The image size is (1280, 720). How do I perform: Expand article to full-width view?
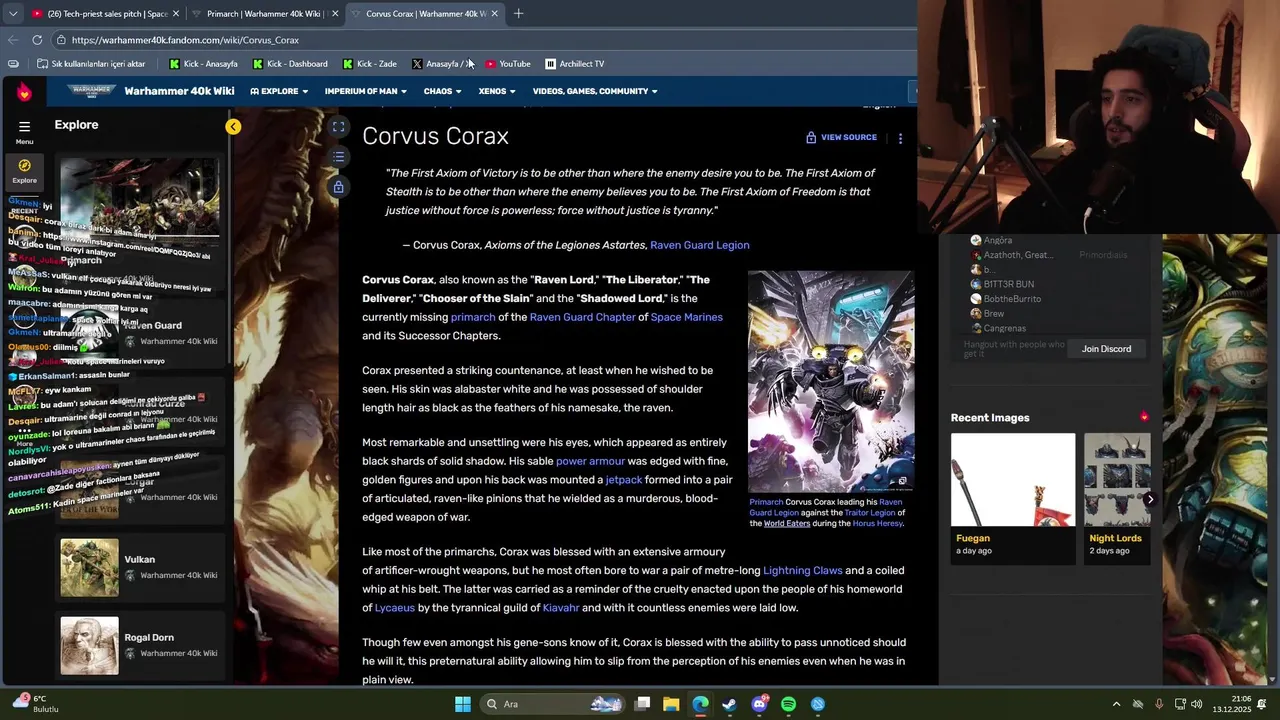click(x=339, y=127)
